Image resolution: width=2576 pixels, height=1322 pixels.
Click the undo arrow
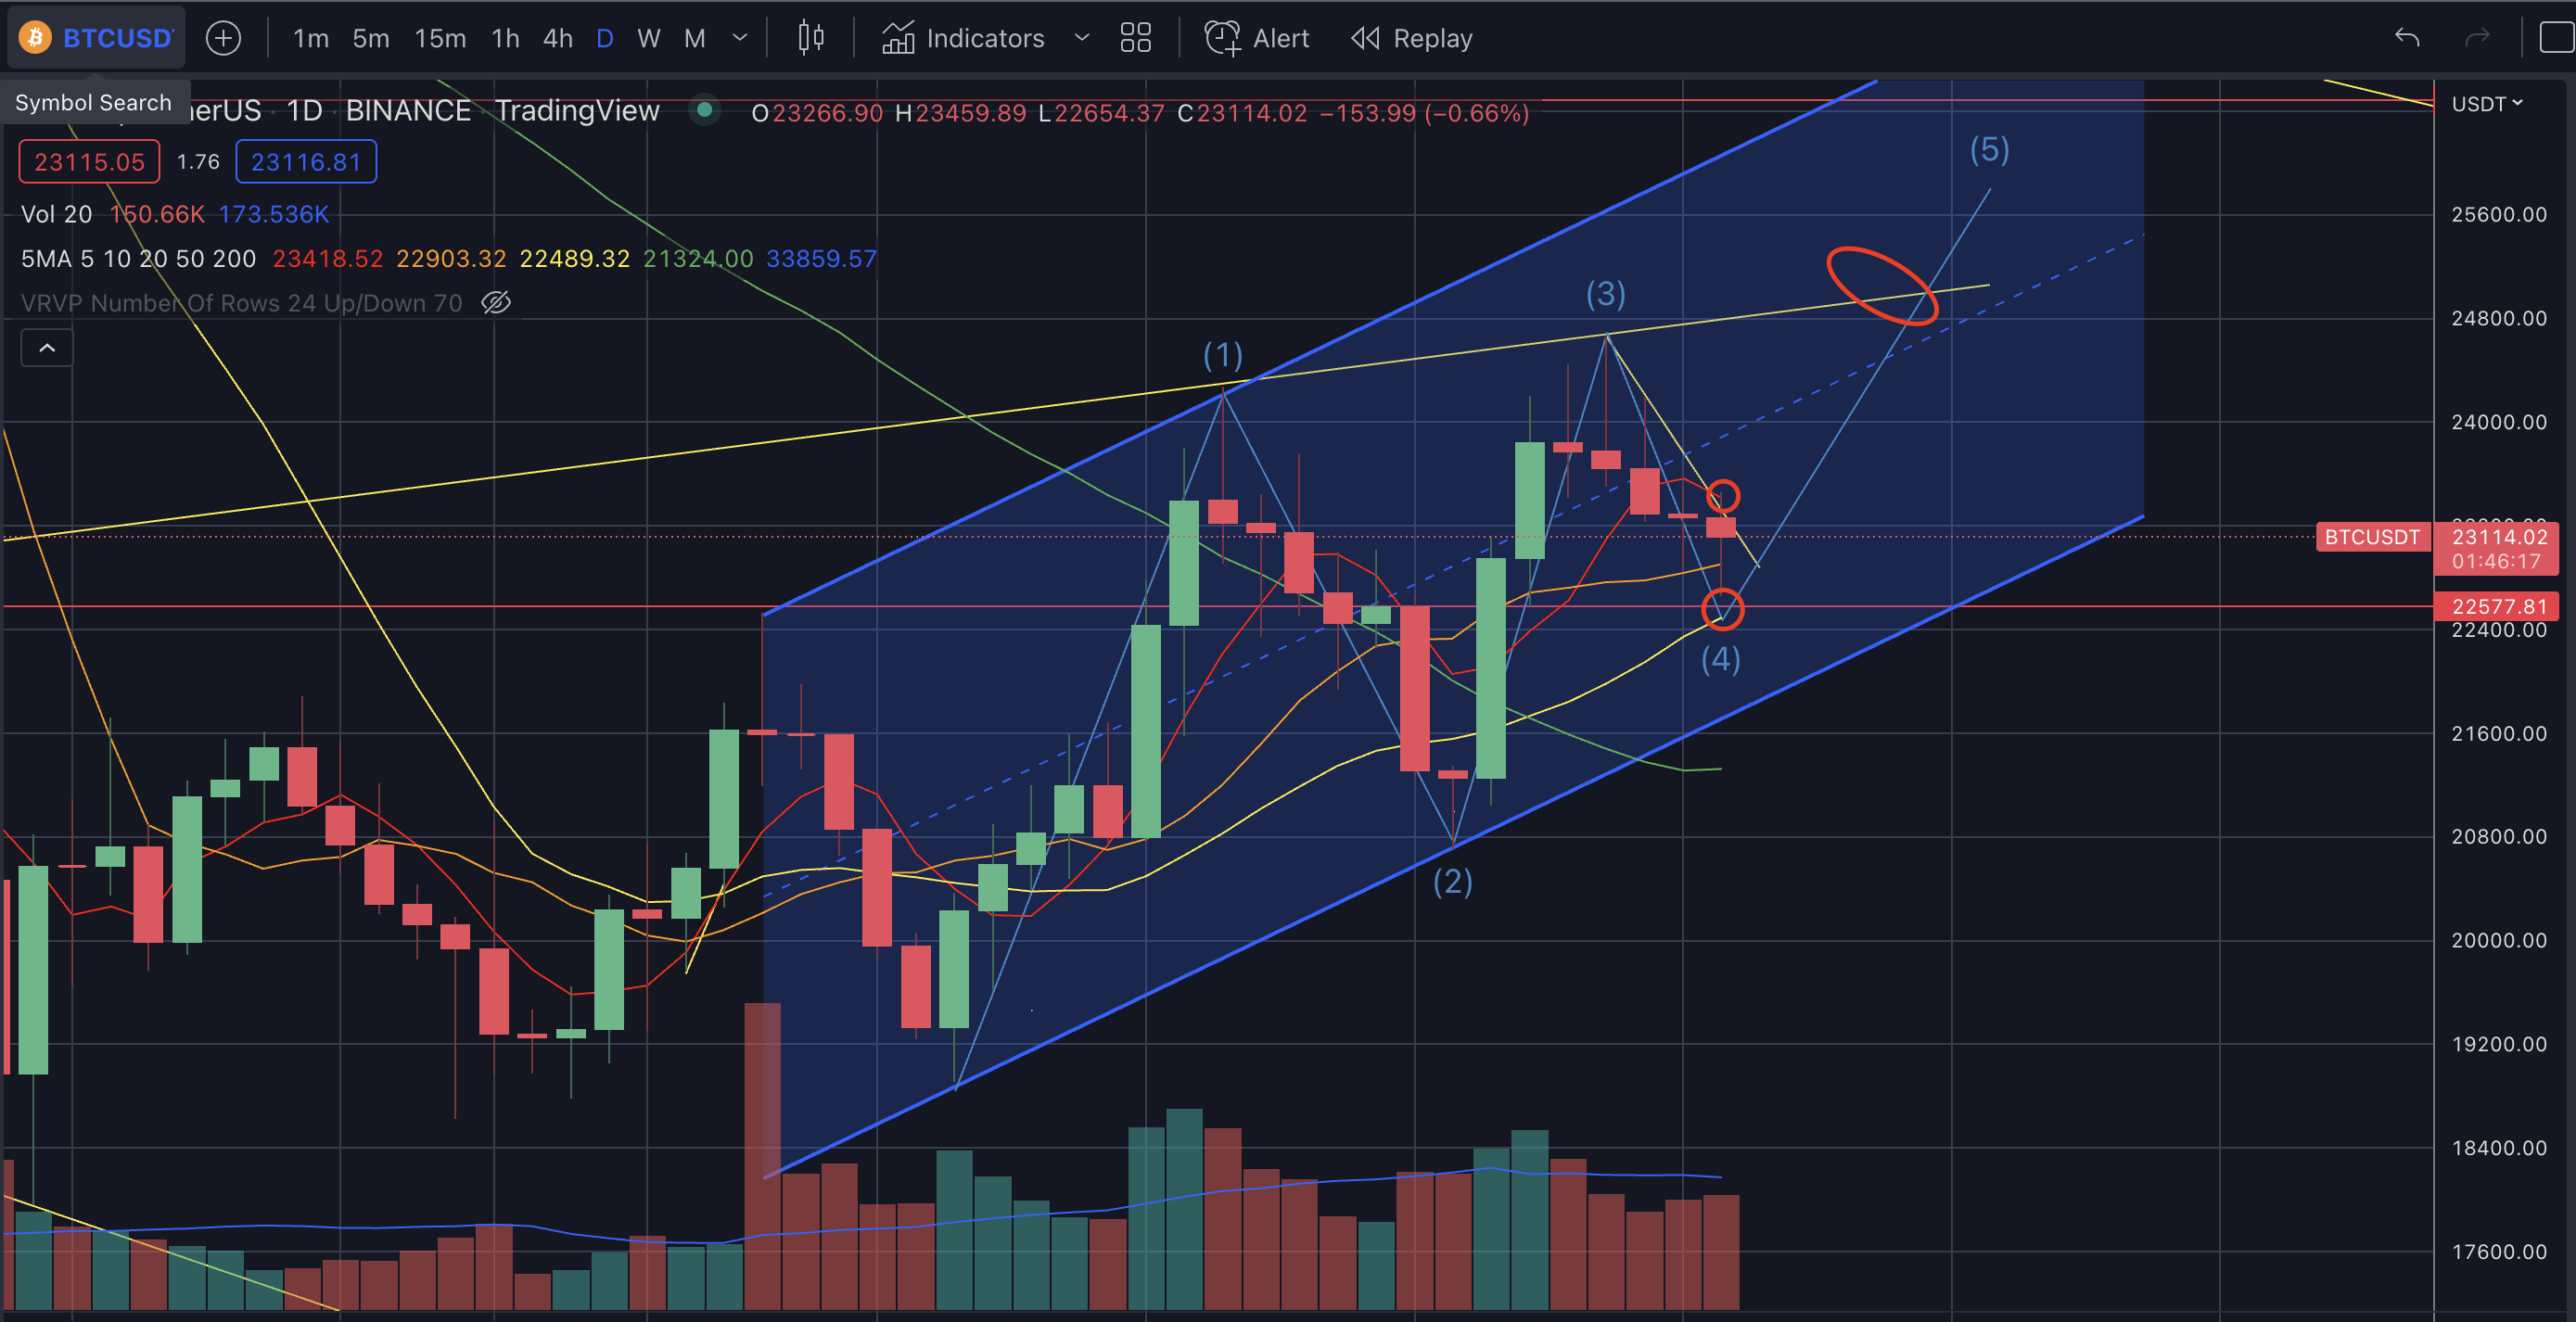click(x=2407, y=38)
